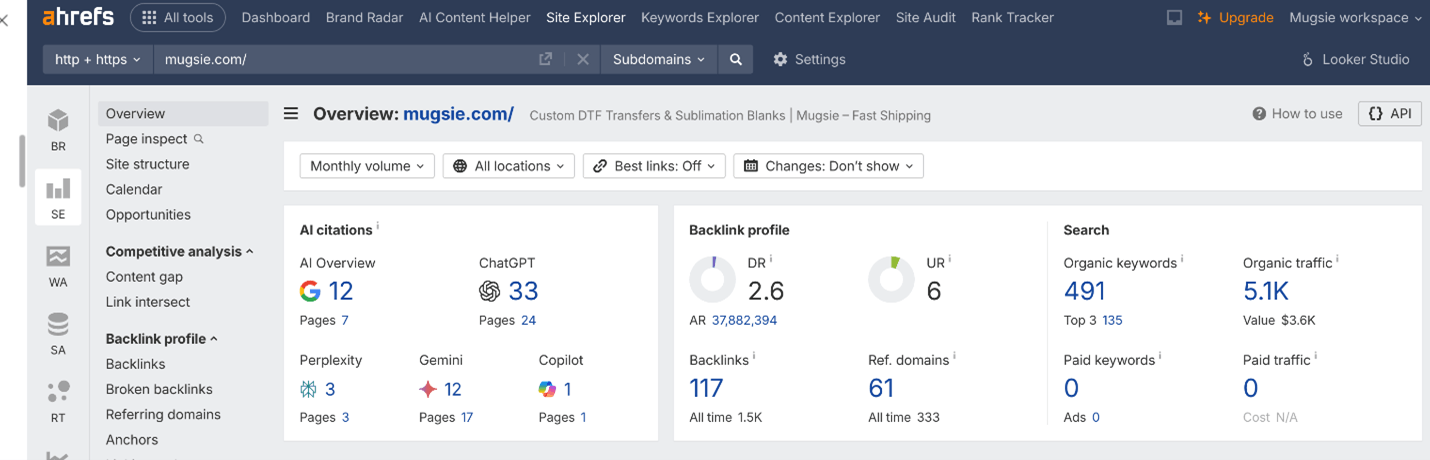Open Backlinks report in sidebar
Viewport: 1430px width, 460px height.
click(x=136, y=364)
